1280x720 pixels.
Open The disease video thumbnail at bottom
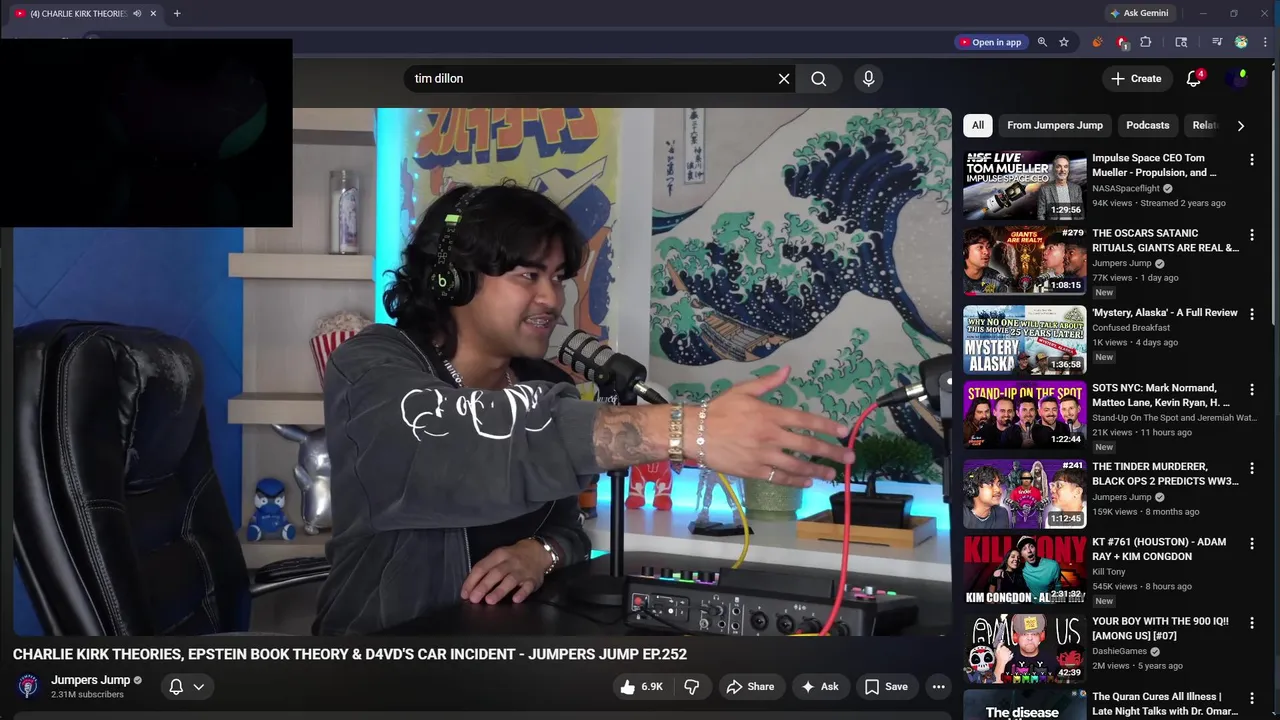click(x=1024, y=705)
